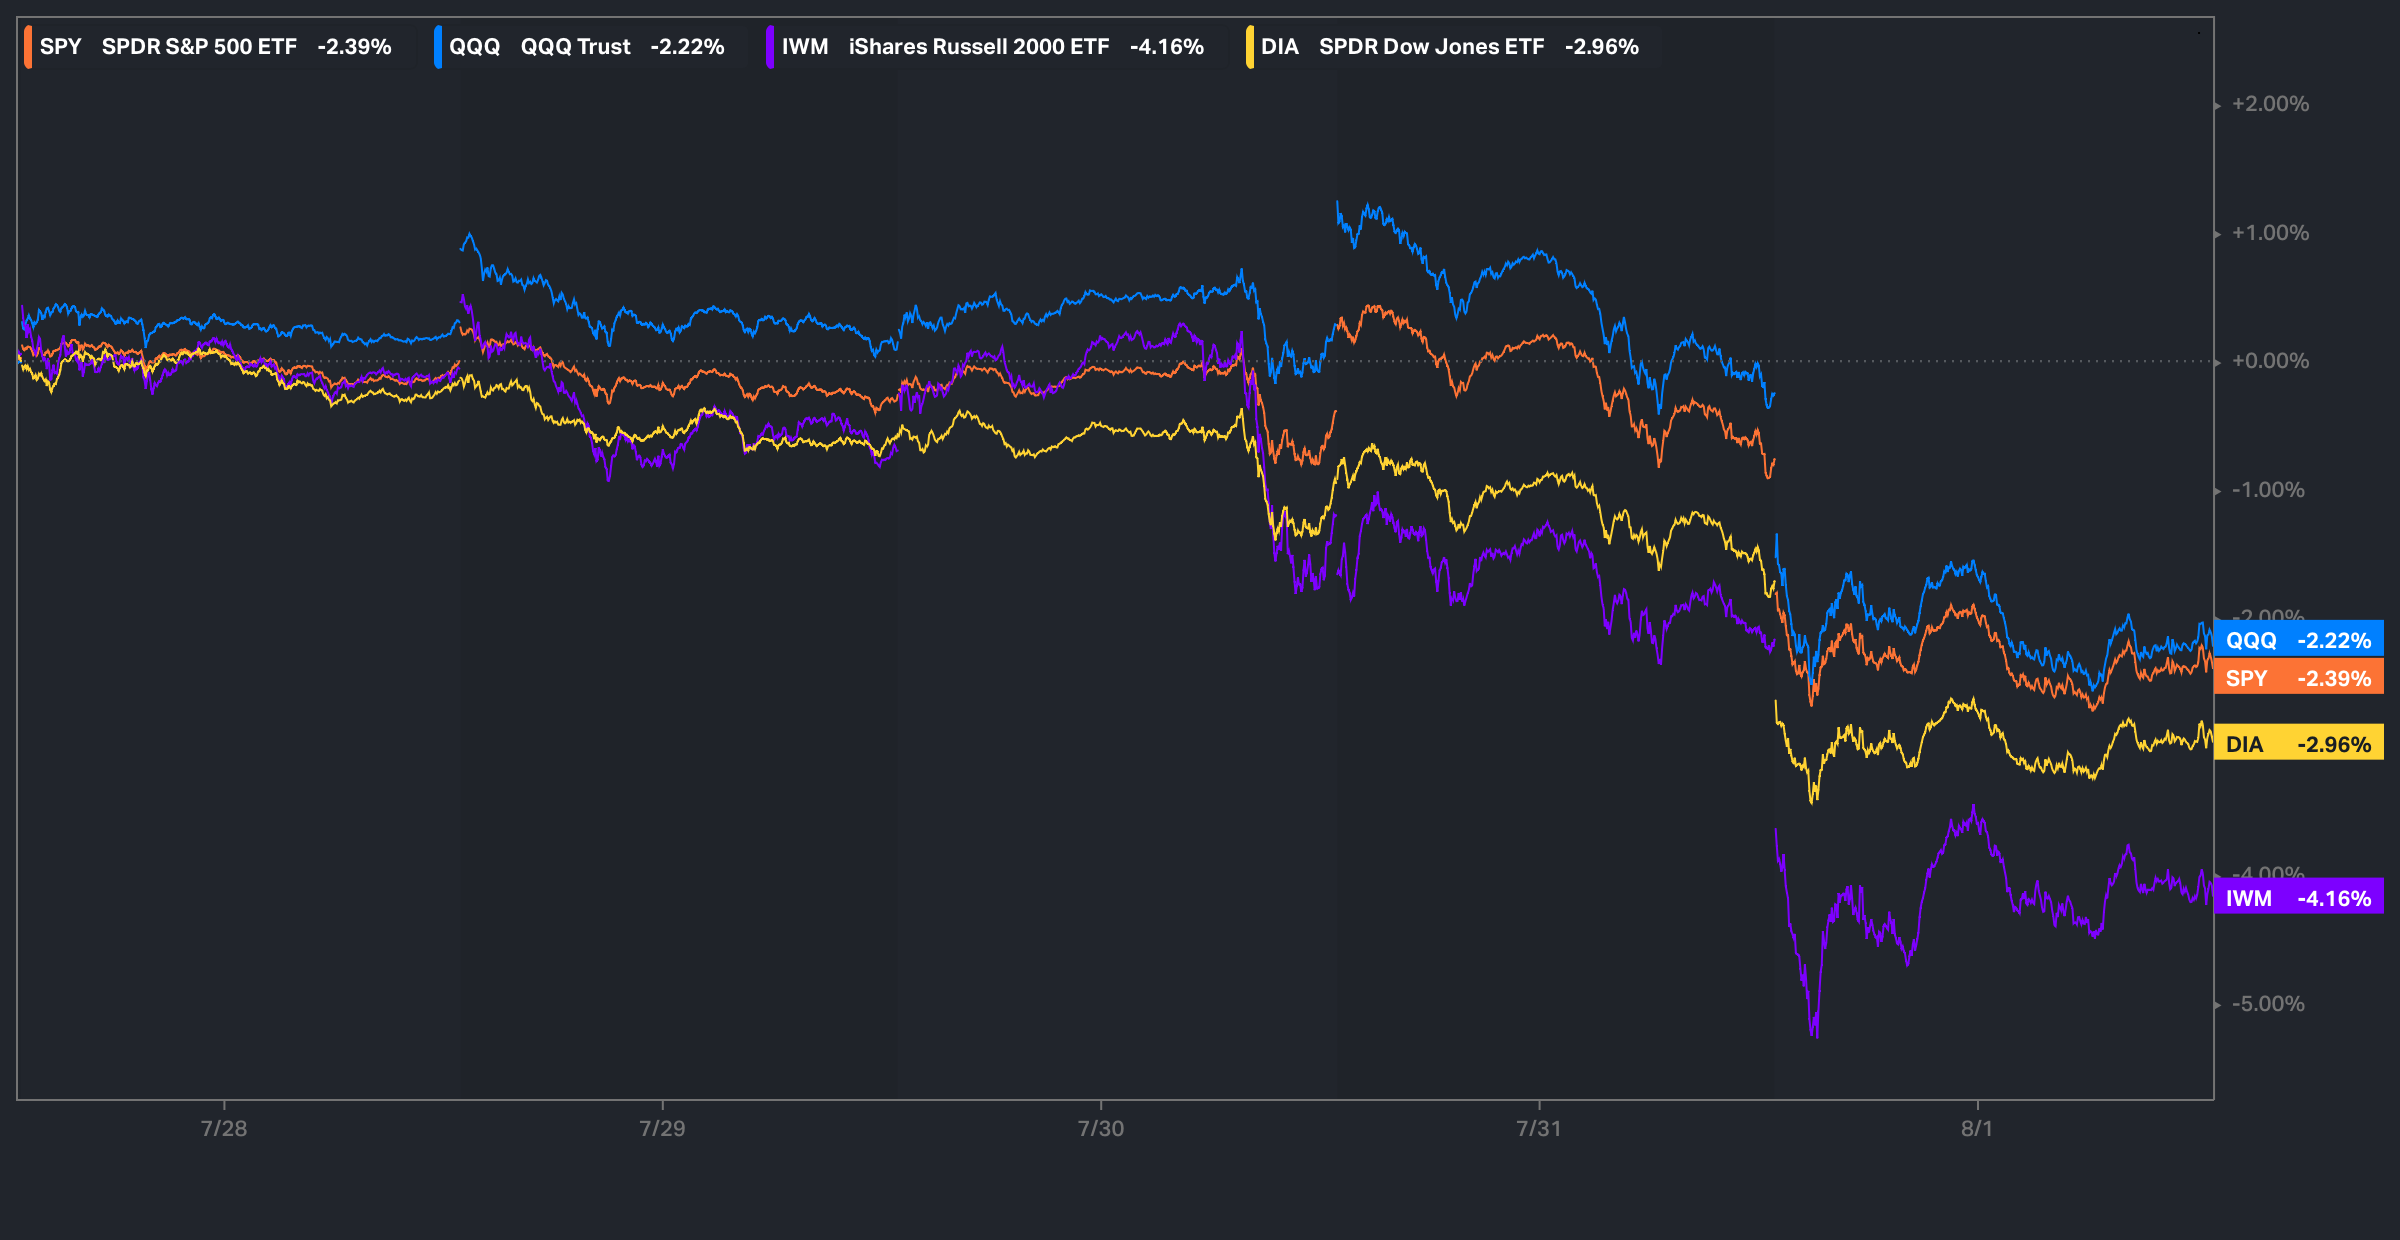Click the blue QQQ -2.22% price tag
Viewport: 2400px width, 1240px height.
click(x=2298, y=640)
